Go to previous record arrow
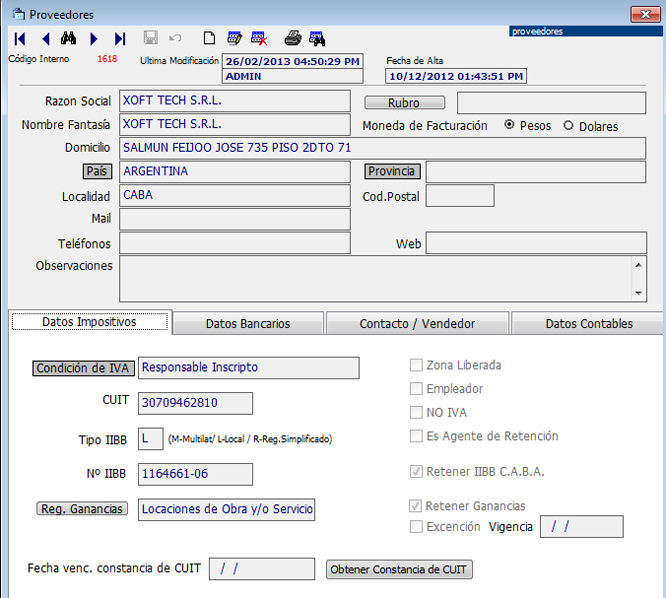Screen dimensions: 666x598 click(45, 39)
